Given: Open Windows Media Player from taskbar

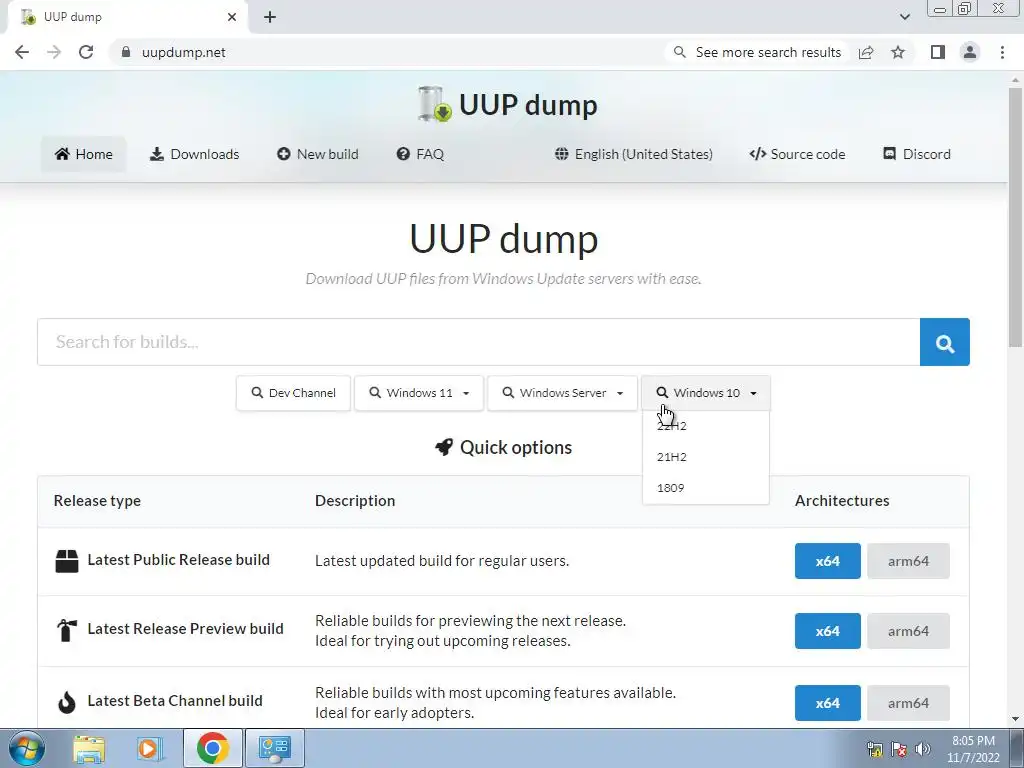Looking at the screenshot, I should point(150,748).
